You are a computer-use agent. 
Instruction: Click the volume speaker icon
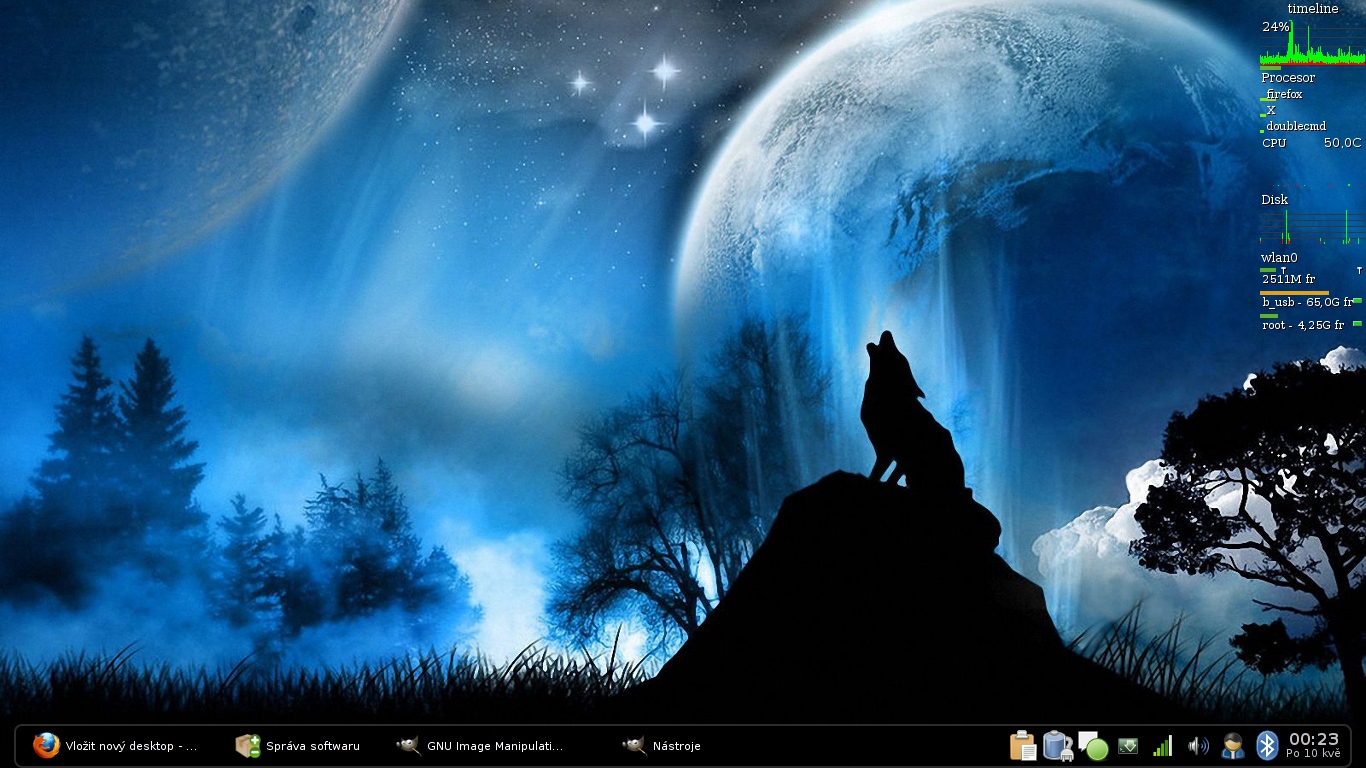[x=1197, y=746]
